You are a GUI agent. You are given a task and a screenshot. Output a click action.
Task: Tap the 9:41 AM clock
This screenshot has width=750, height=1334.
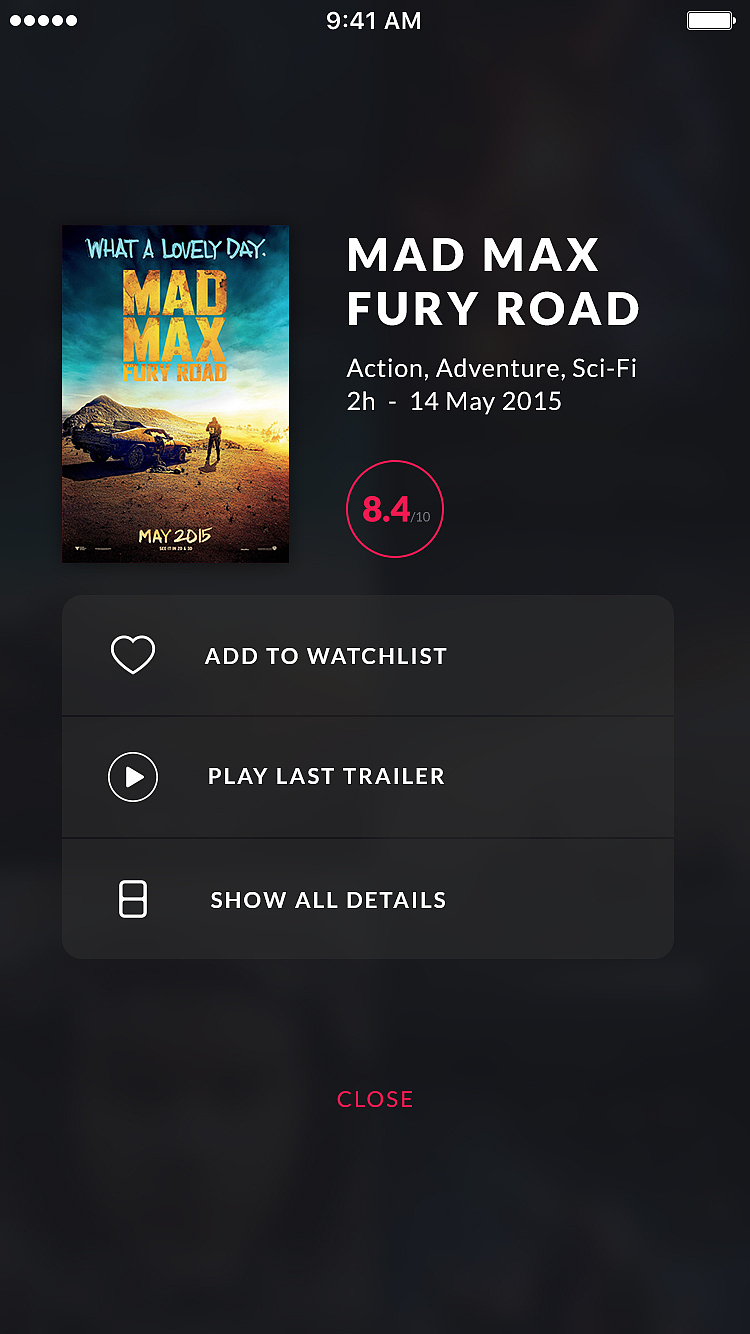click(374, 20)
